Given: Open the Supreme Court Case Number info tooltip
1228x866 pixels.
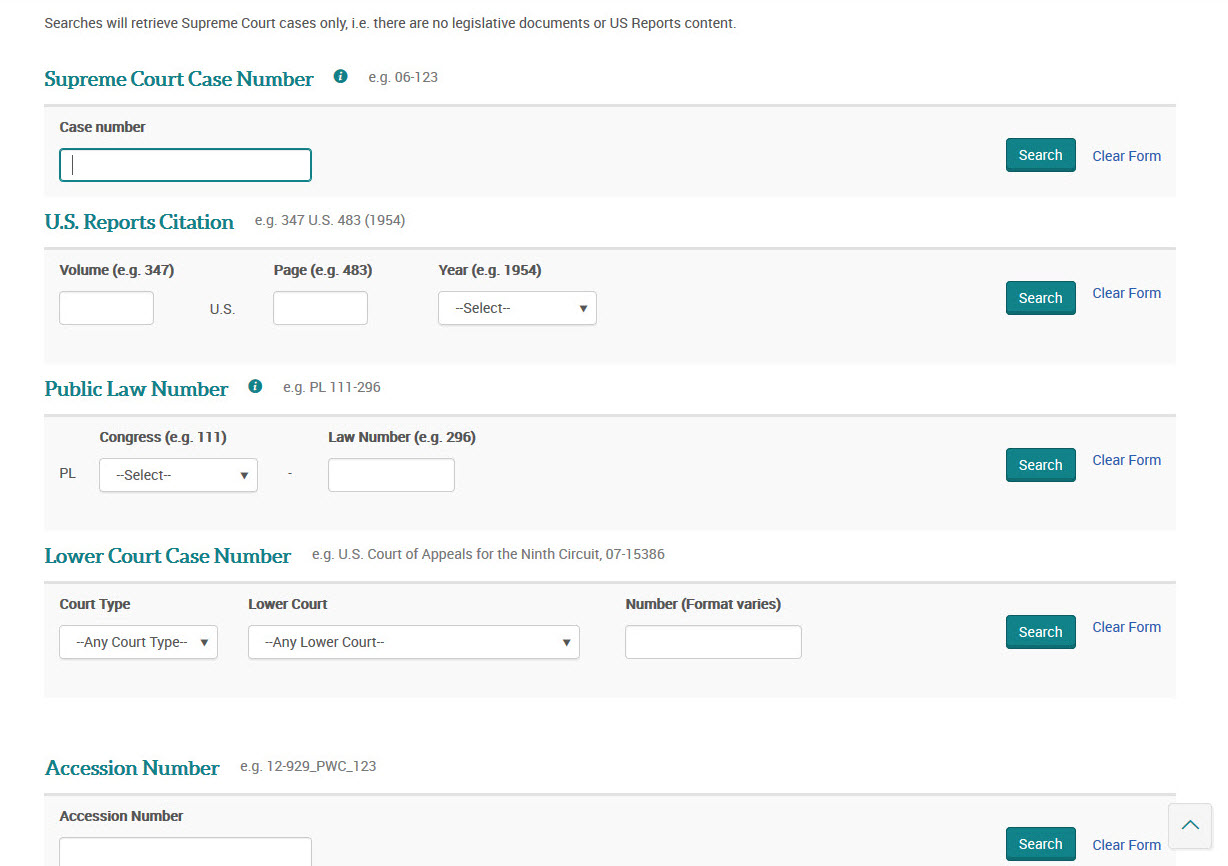Looking at the screenshot, I should click(x=340, y=76).
